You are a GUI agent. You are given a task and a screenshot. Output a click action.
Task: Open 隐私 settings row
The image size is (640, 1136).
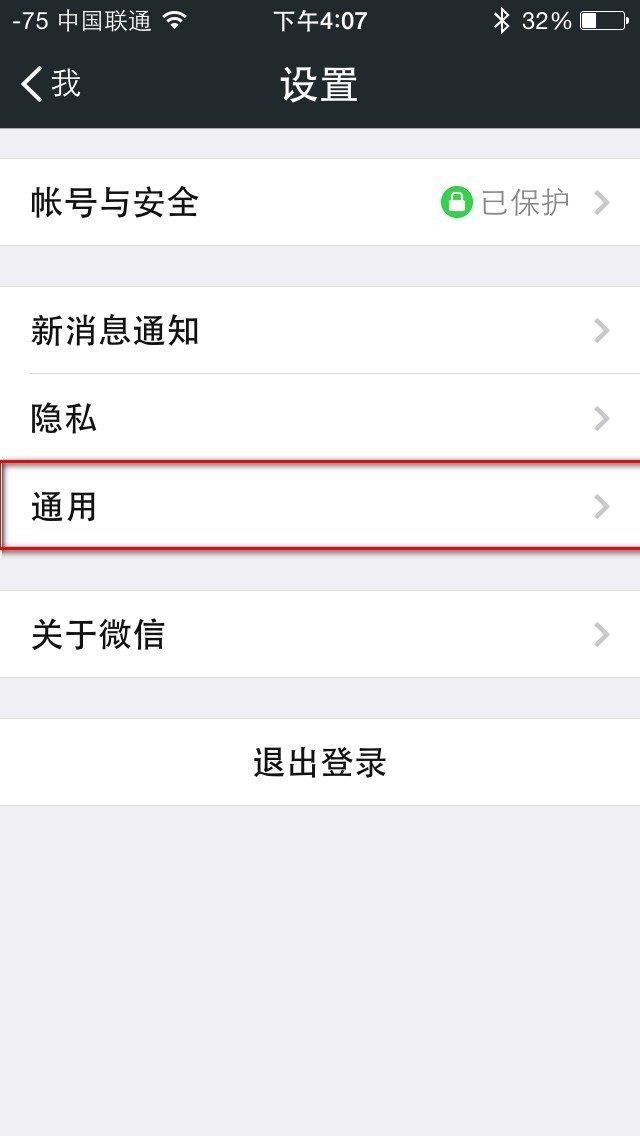click(320, 418)
